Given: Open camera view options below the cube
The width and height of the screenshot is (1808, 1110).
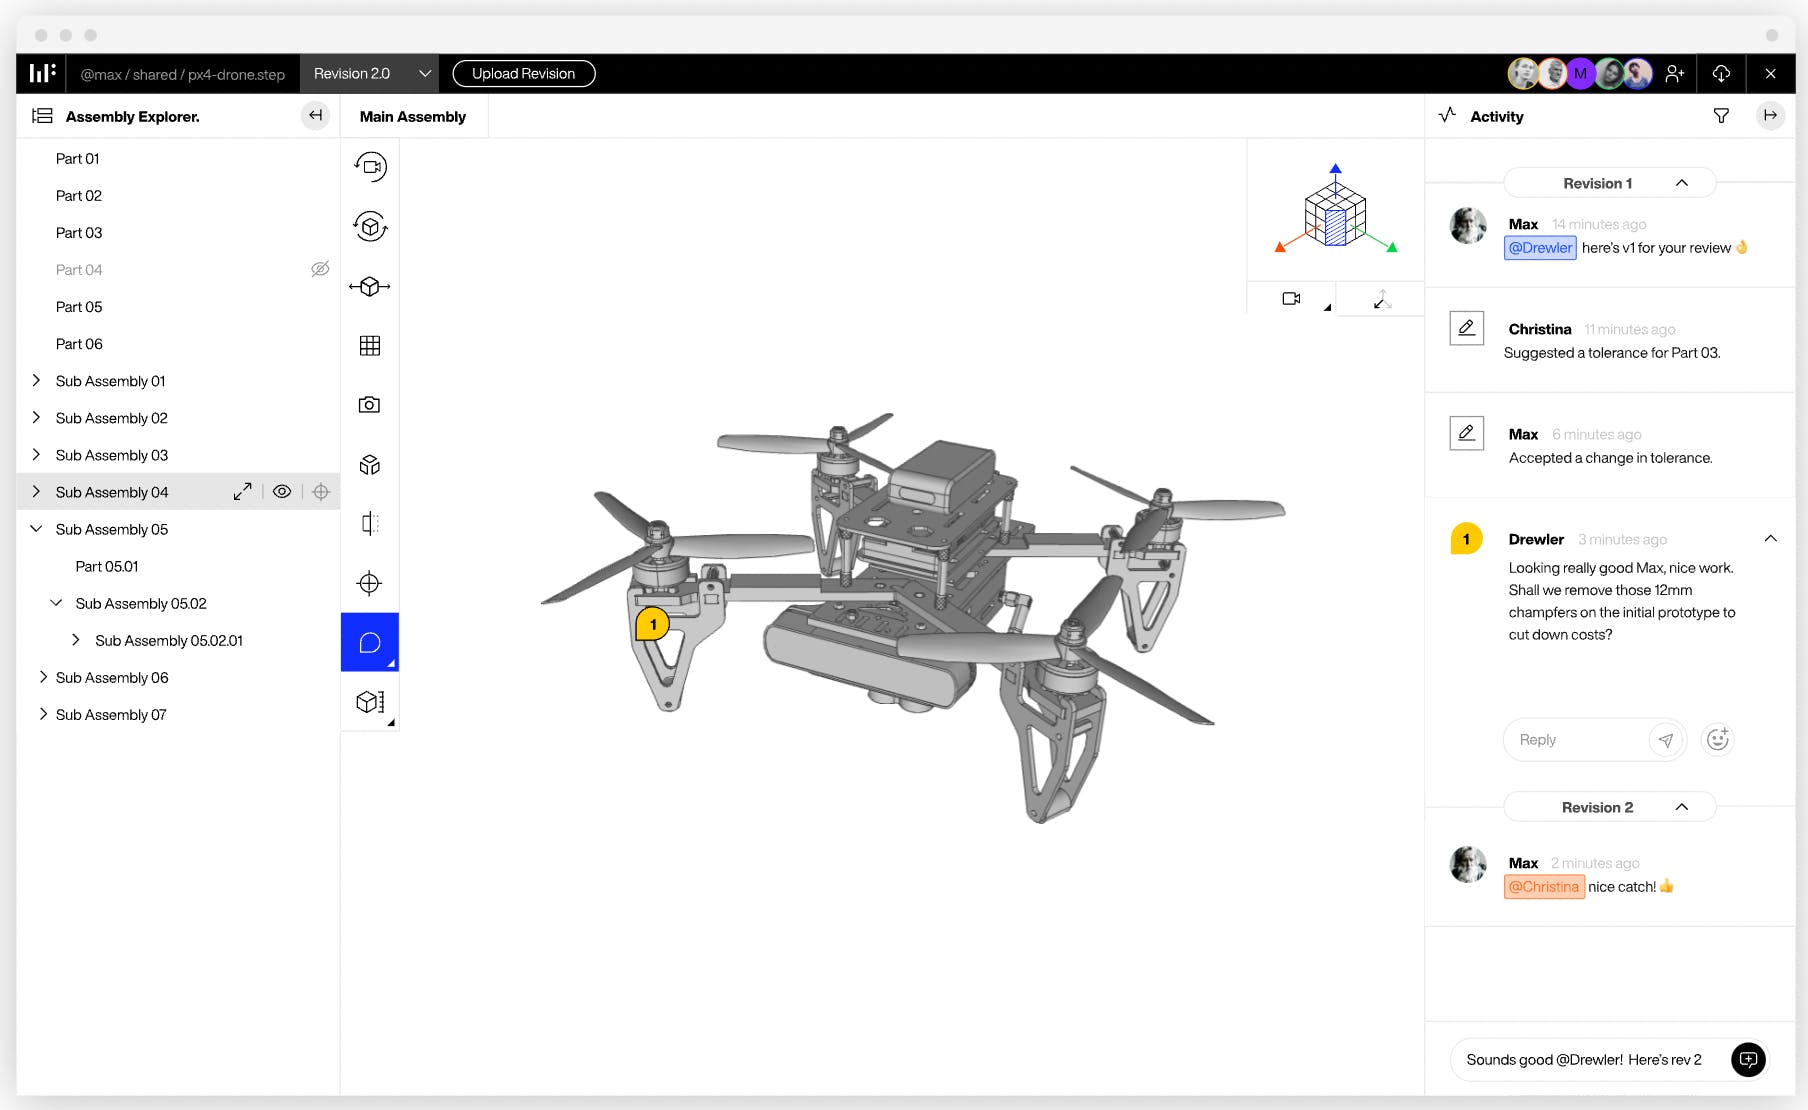Looking at the screenshot, I should 1292,299.
